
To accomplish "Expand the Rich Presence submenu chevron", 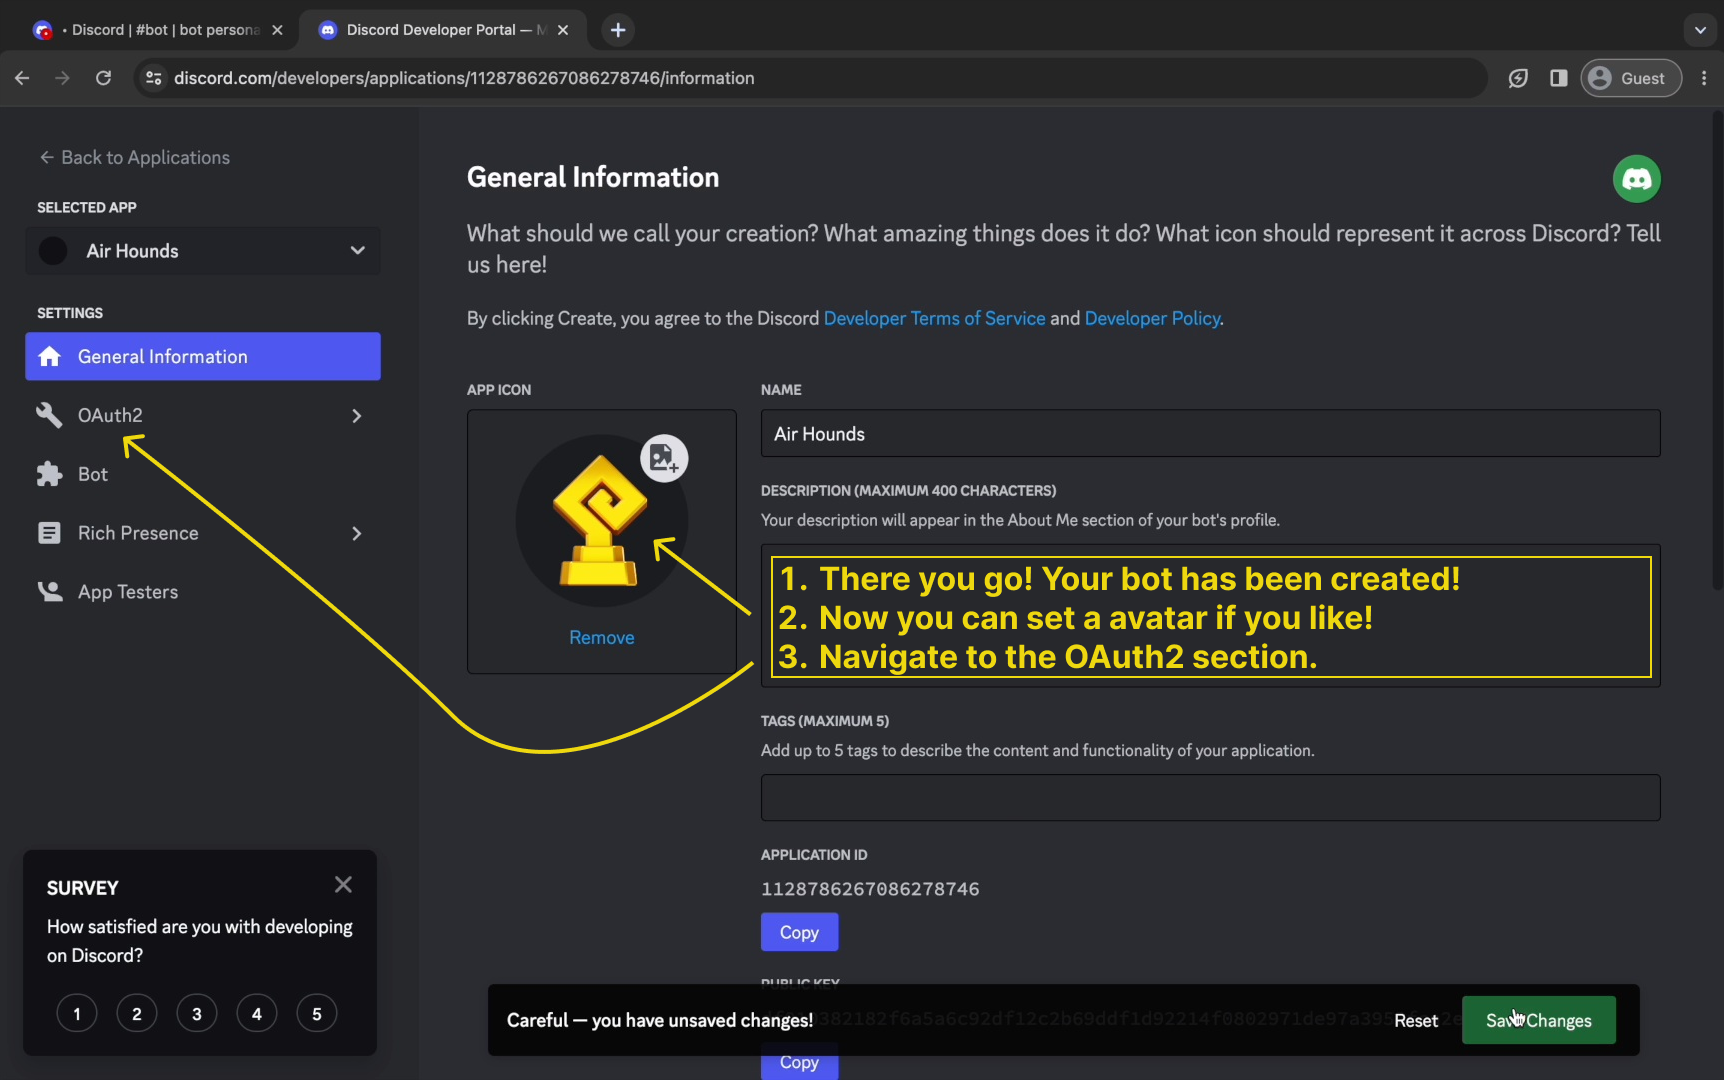I will pyautogui.click(x=357, y=534).
